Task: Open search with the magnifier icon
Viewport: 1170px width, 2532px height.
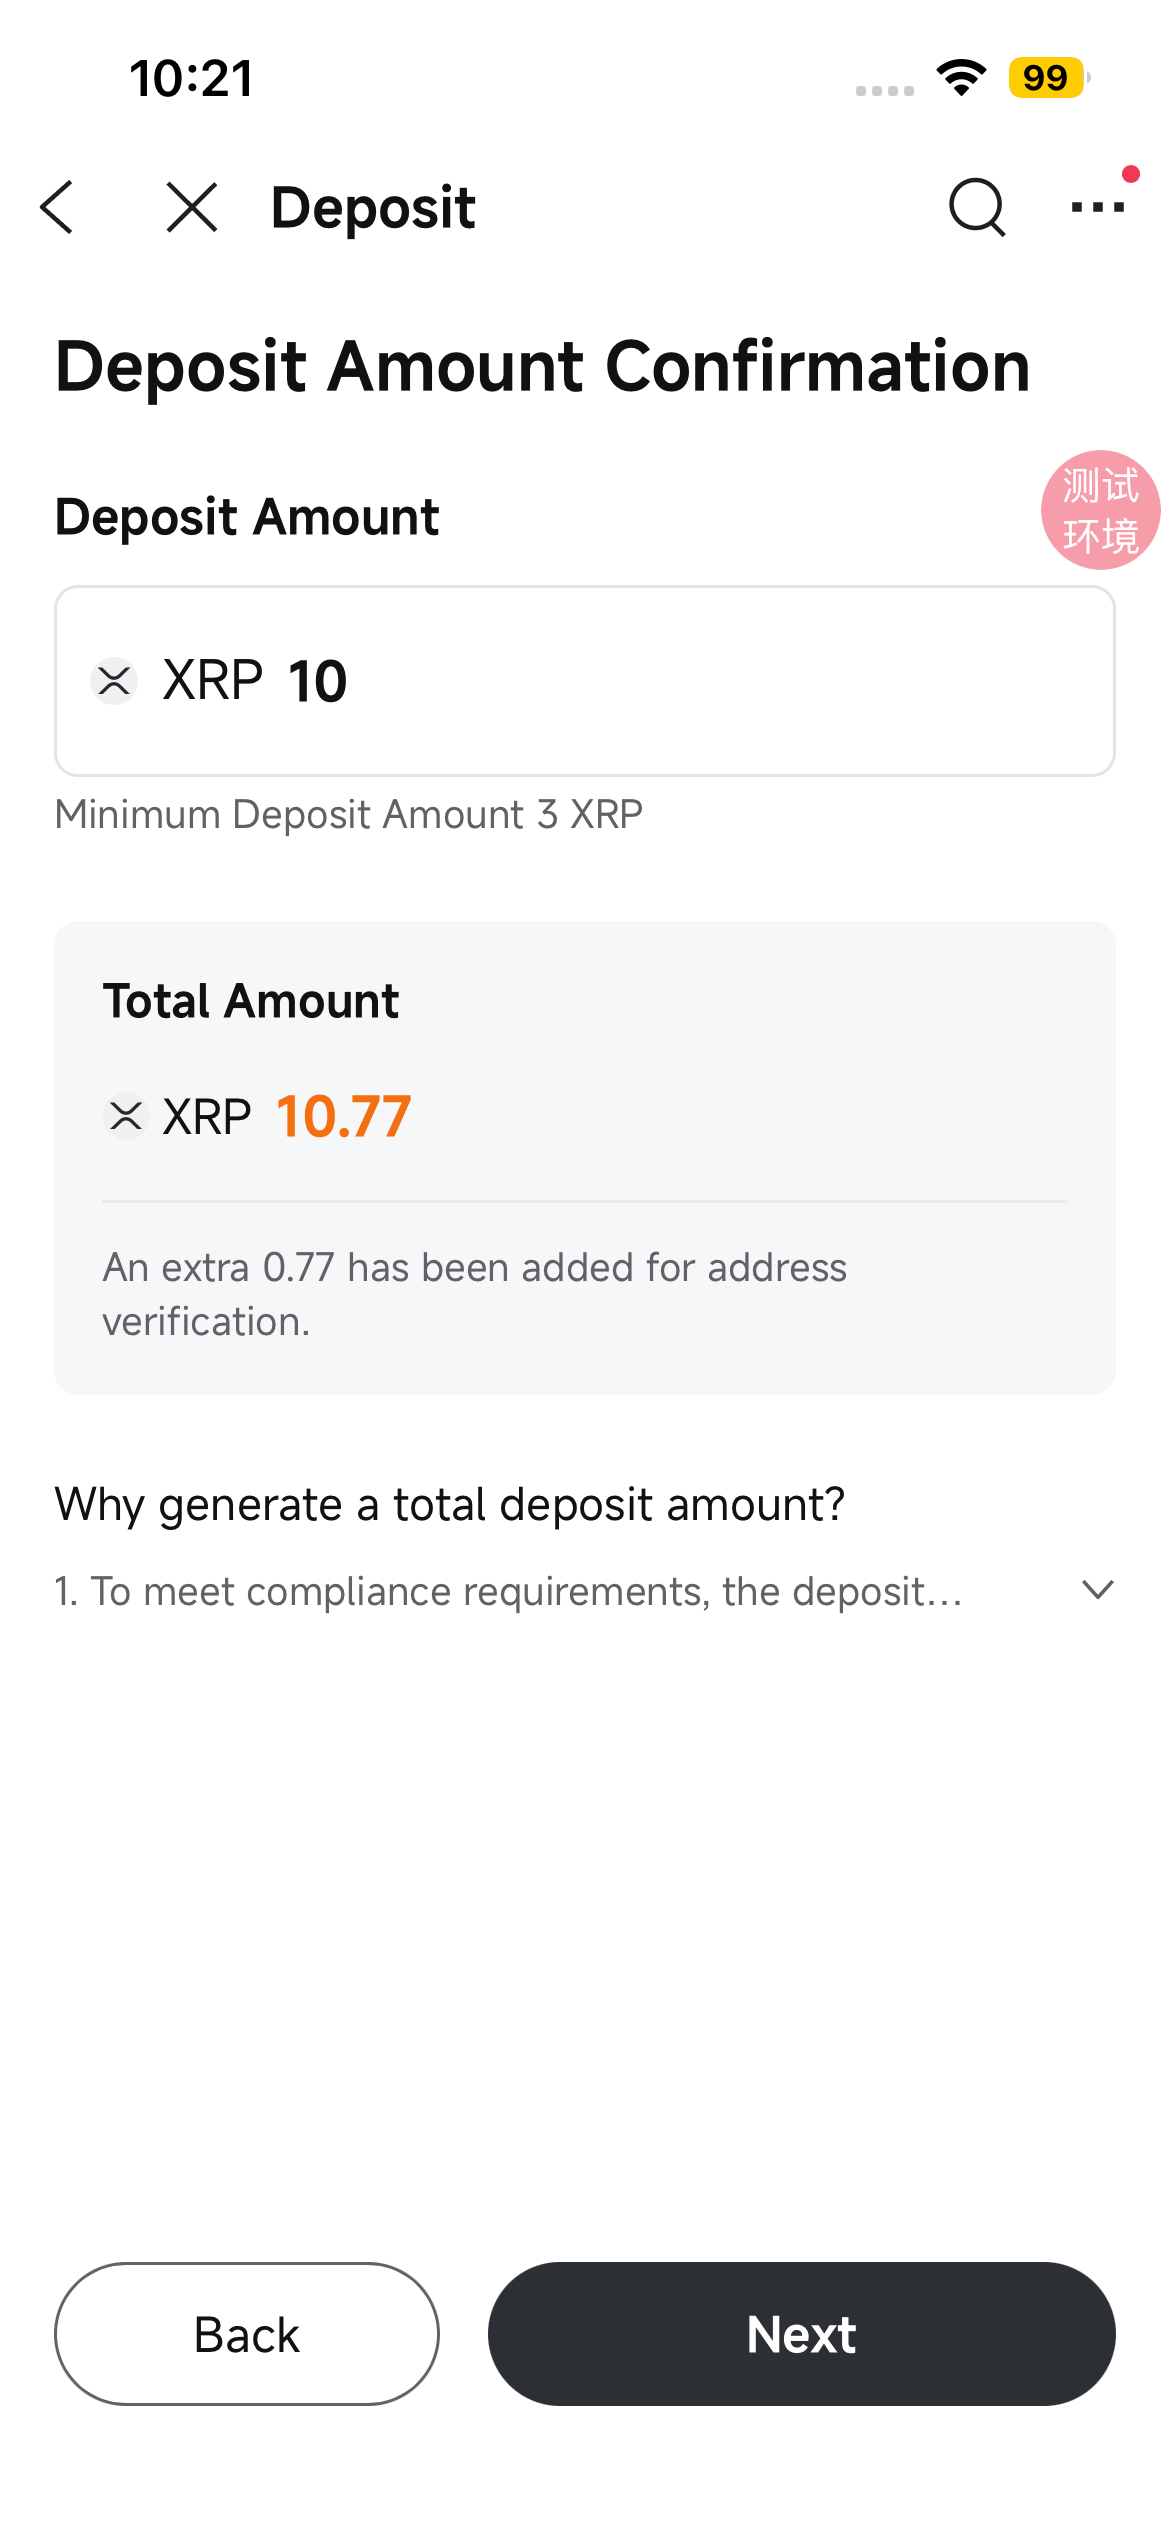Action: click(x=977, y=207)
